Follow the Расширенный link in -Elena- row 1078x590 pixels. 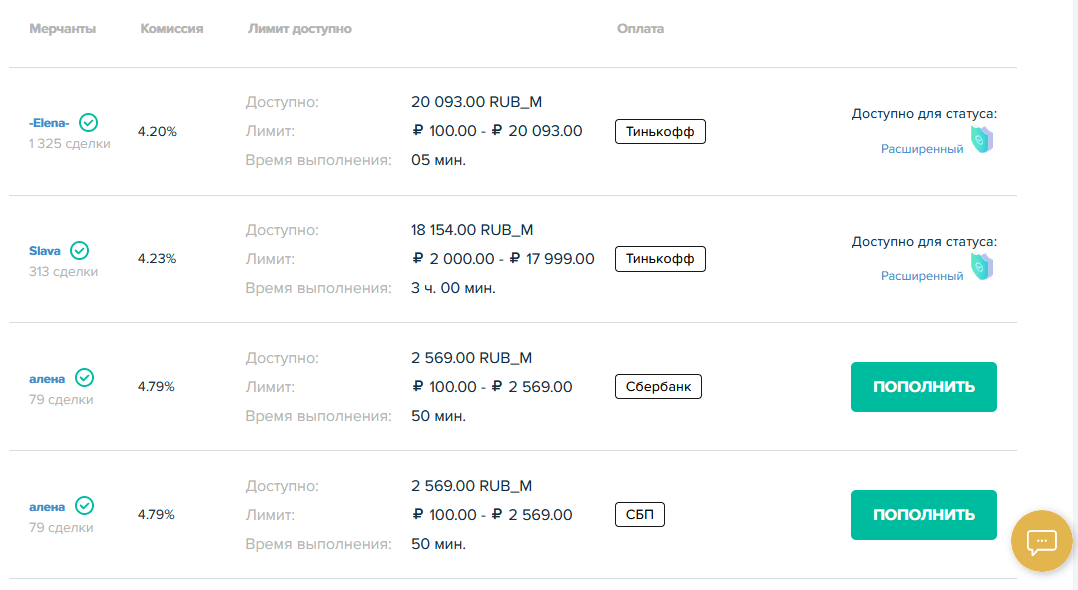[921, 149]
